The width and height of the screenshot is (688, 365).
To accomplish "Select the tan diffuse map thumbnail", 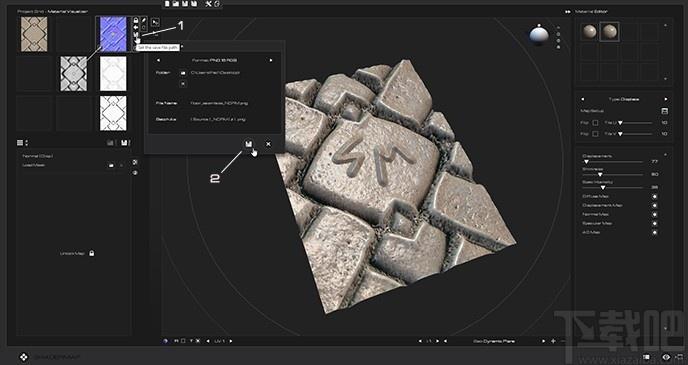I will pos(34,34).
